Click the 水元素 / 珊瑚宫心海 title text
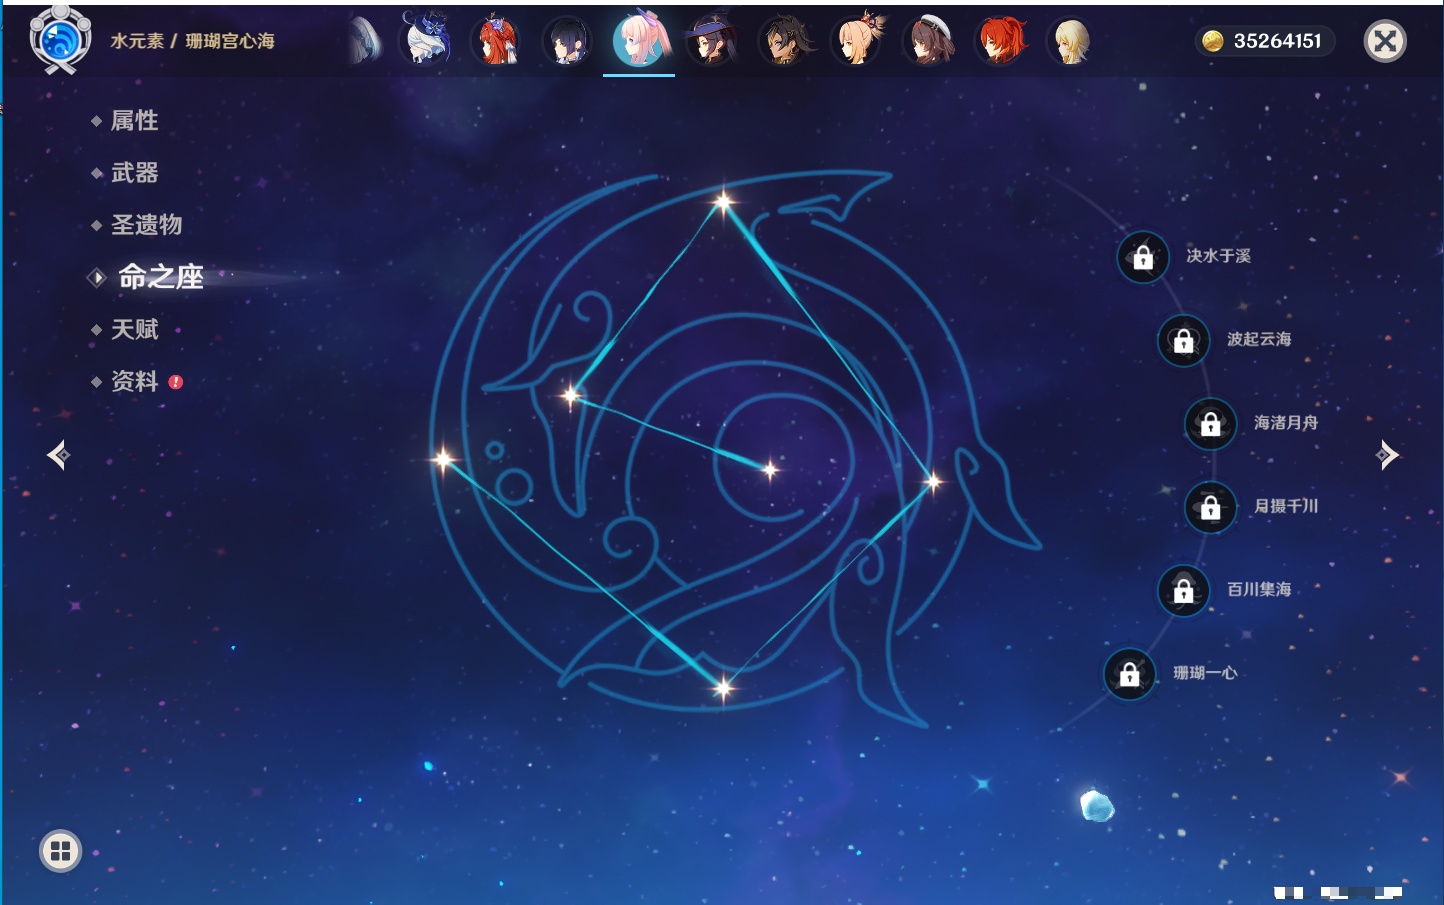The image size is (1444, 905). pos(193,41)
